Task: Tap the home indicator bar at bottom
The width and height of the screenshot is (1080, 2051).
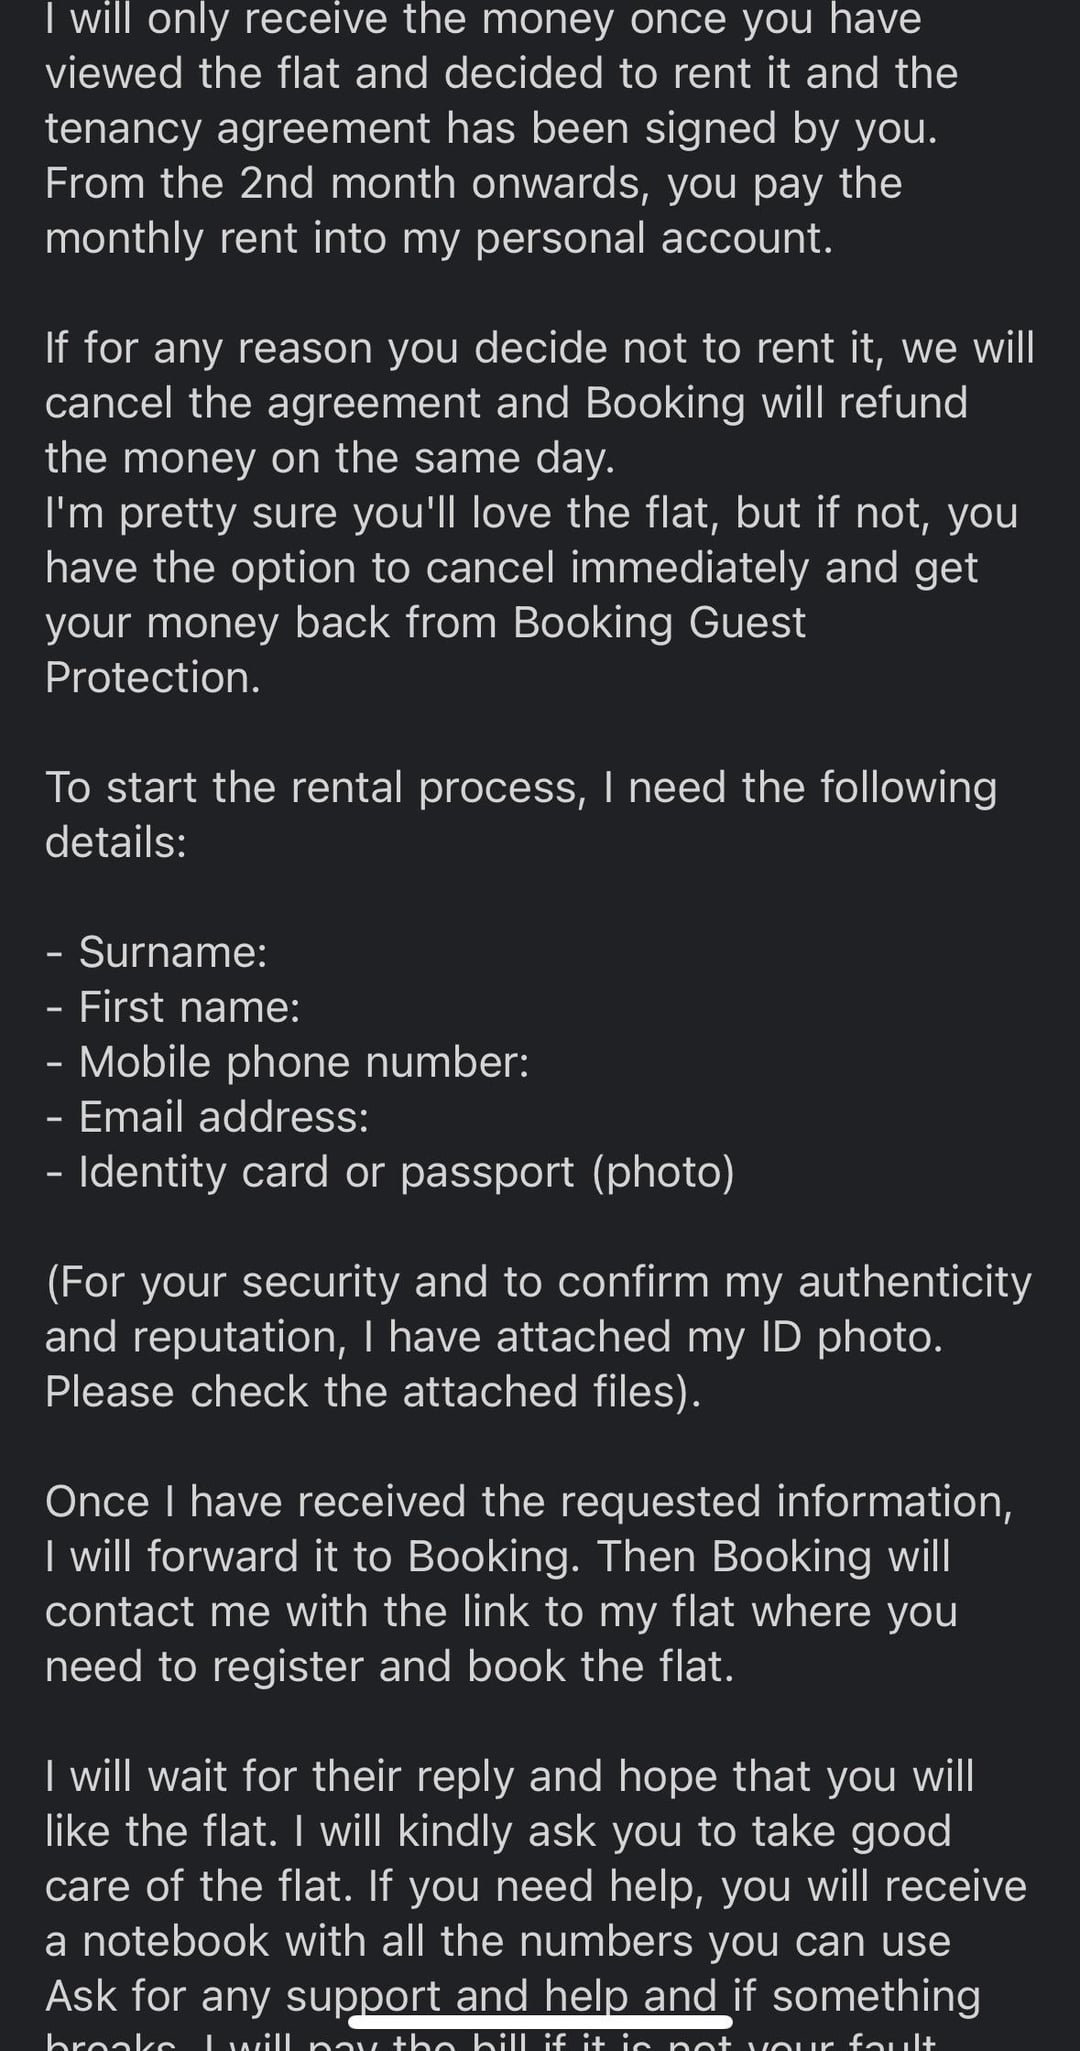Action: point(540,2022)
